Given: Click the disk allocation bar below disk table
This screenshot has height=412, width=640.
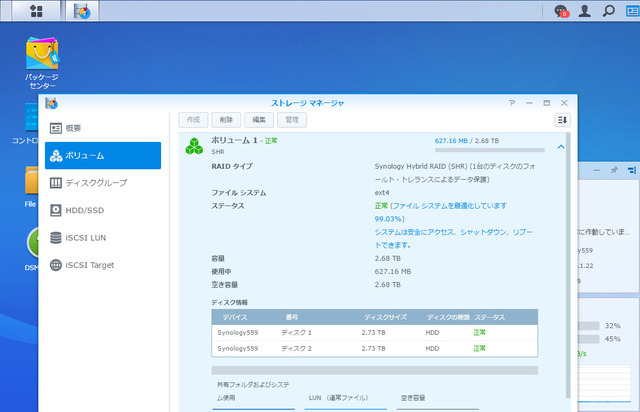Looking at the screenshot, I should point(374,370).
